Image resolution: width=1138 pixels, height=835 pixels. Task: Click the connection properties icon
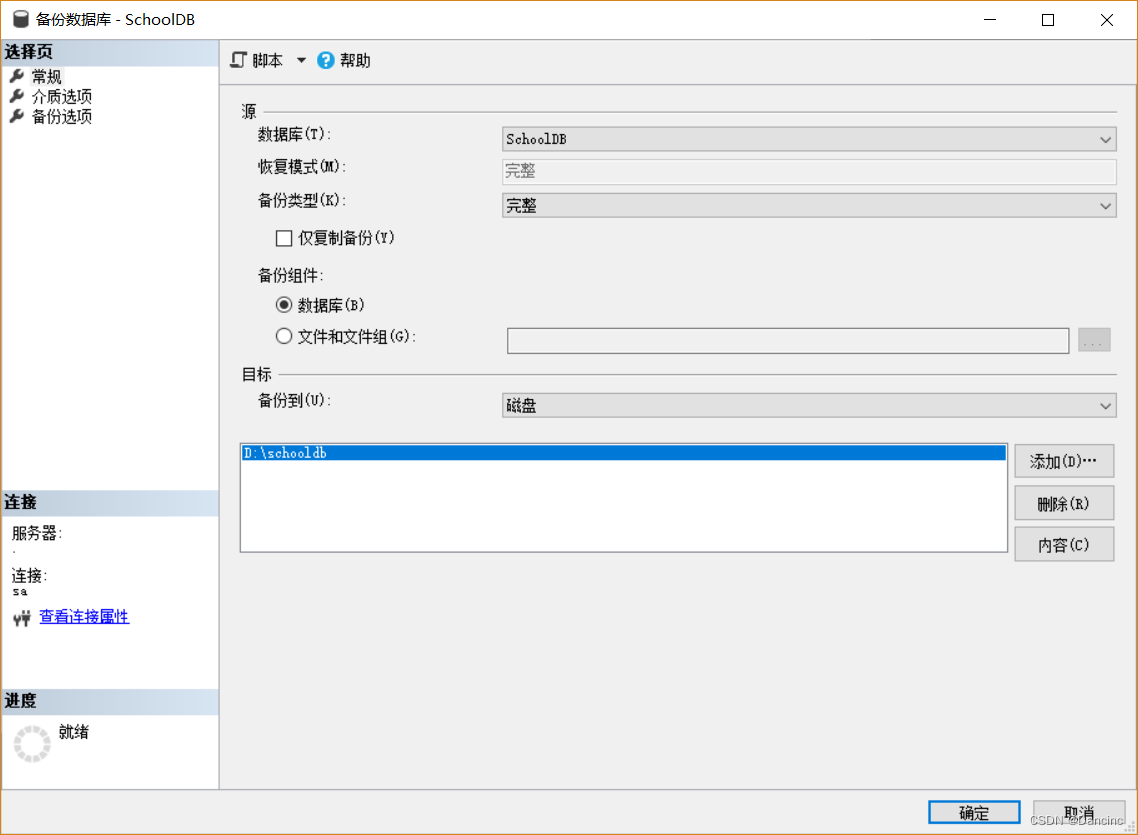pos(22,618)
